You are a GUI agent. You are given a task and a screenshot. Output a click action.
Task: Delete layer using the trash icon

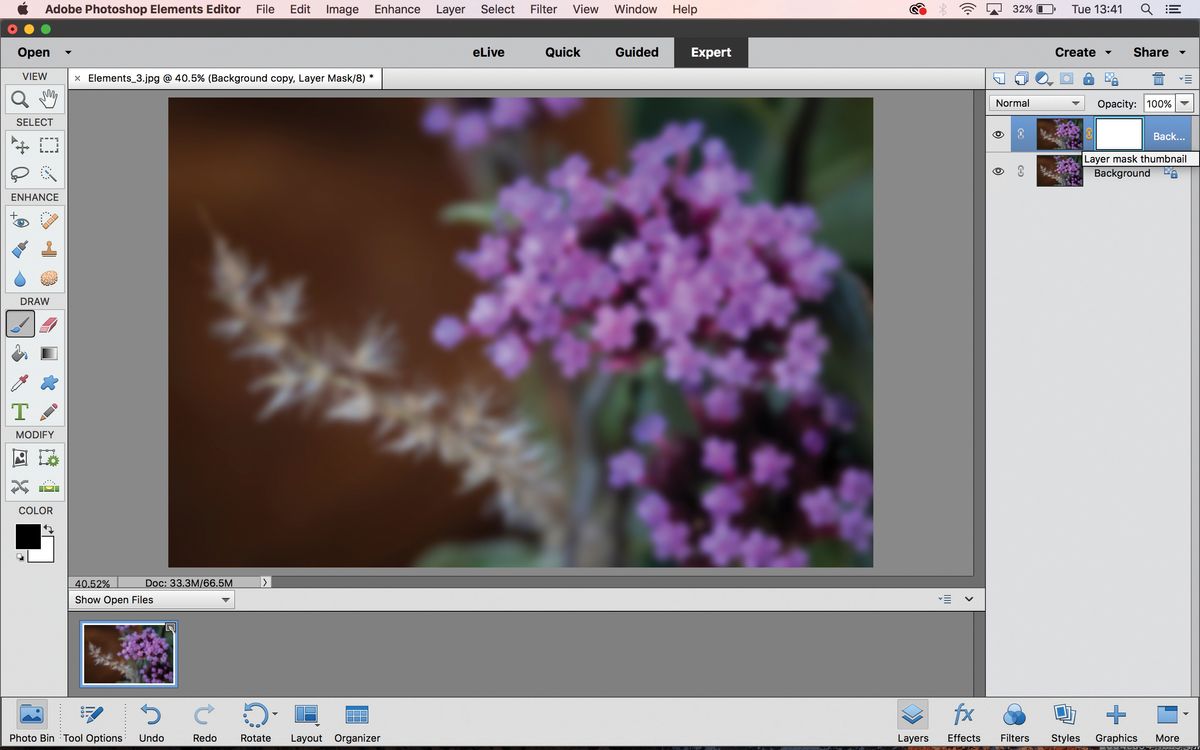[x=1157, y=78]
